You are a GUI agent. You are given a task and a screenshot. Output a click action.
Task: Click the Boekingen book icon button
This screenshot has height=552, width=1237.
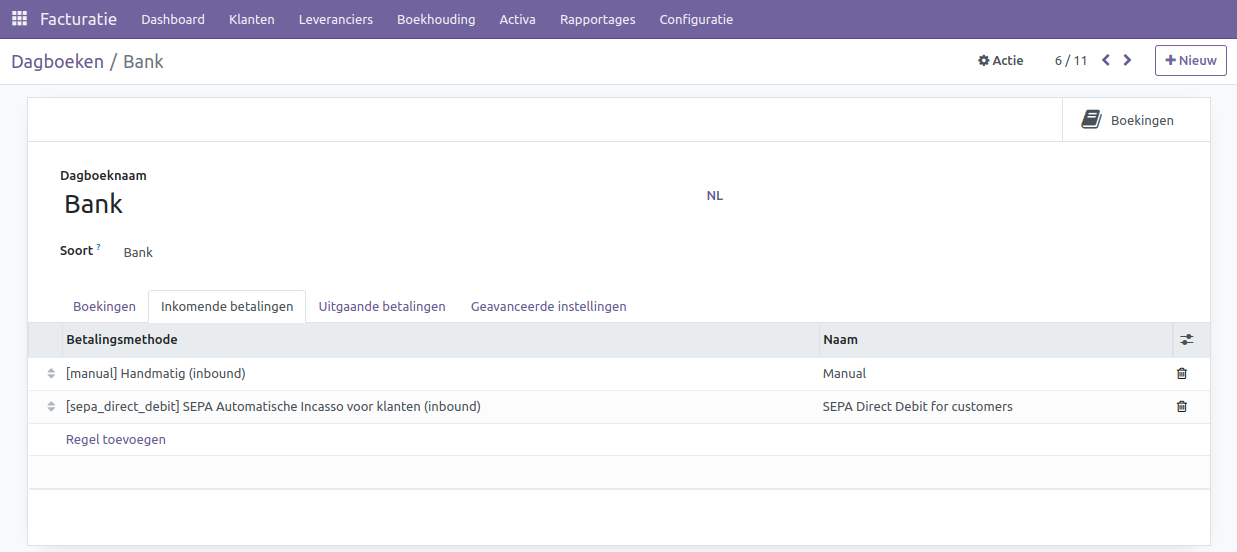[1127, 120]
